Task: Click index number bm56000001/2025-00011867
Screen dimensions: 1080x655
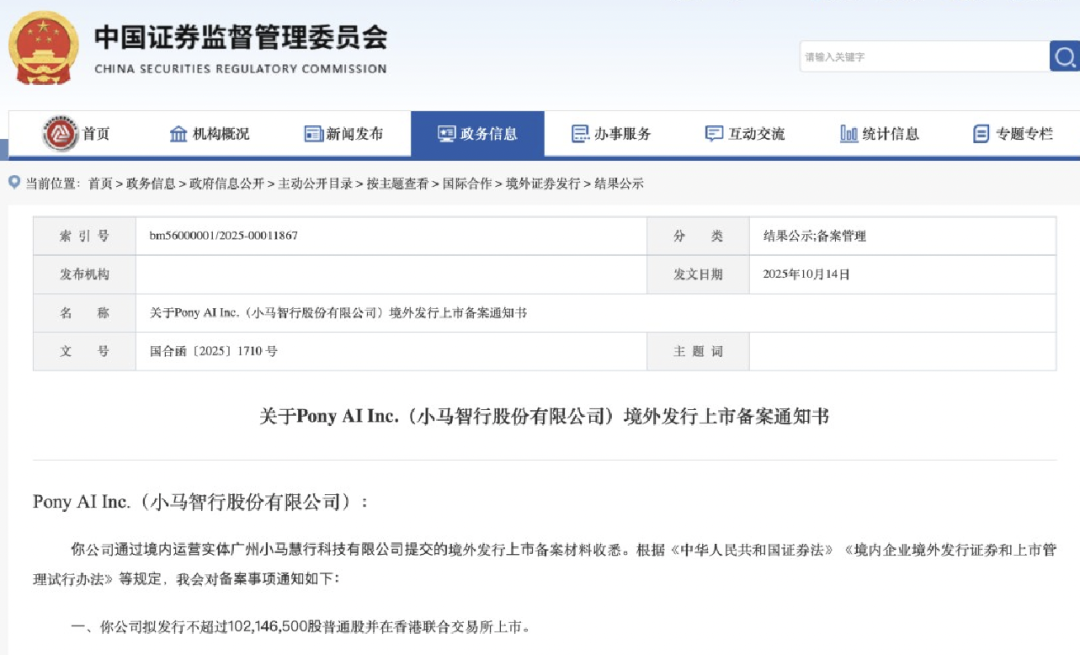Action: (x=224, y=236)
